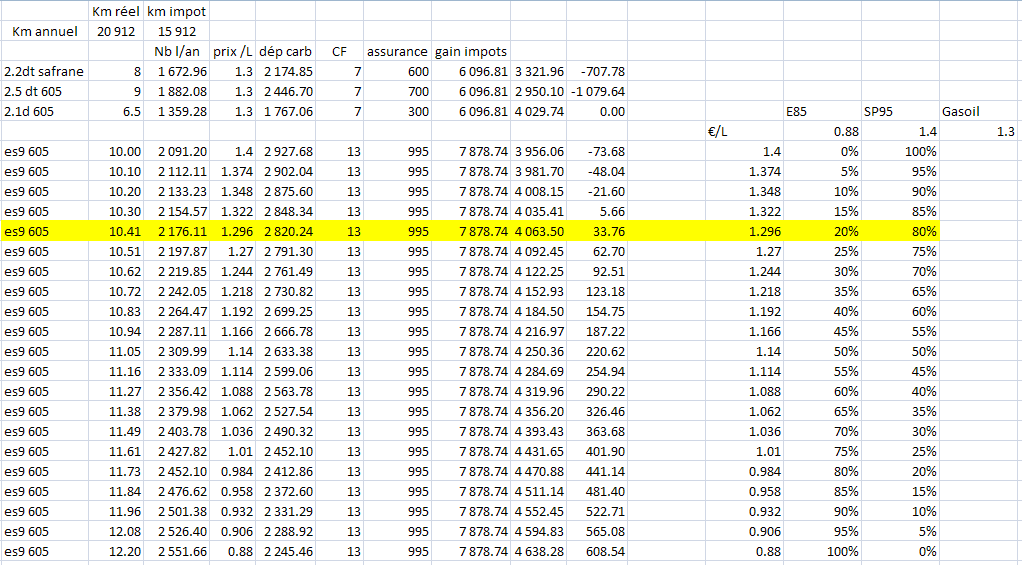
Task: Click the cell with value 4 250.36
Action: tap(538, 352)
